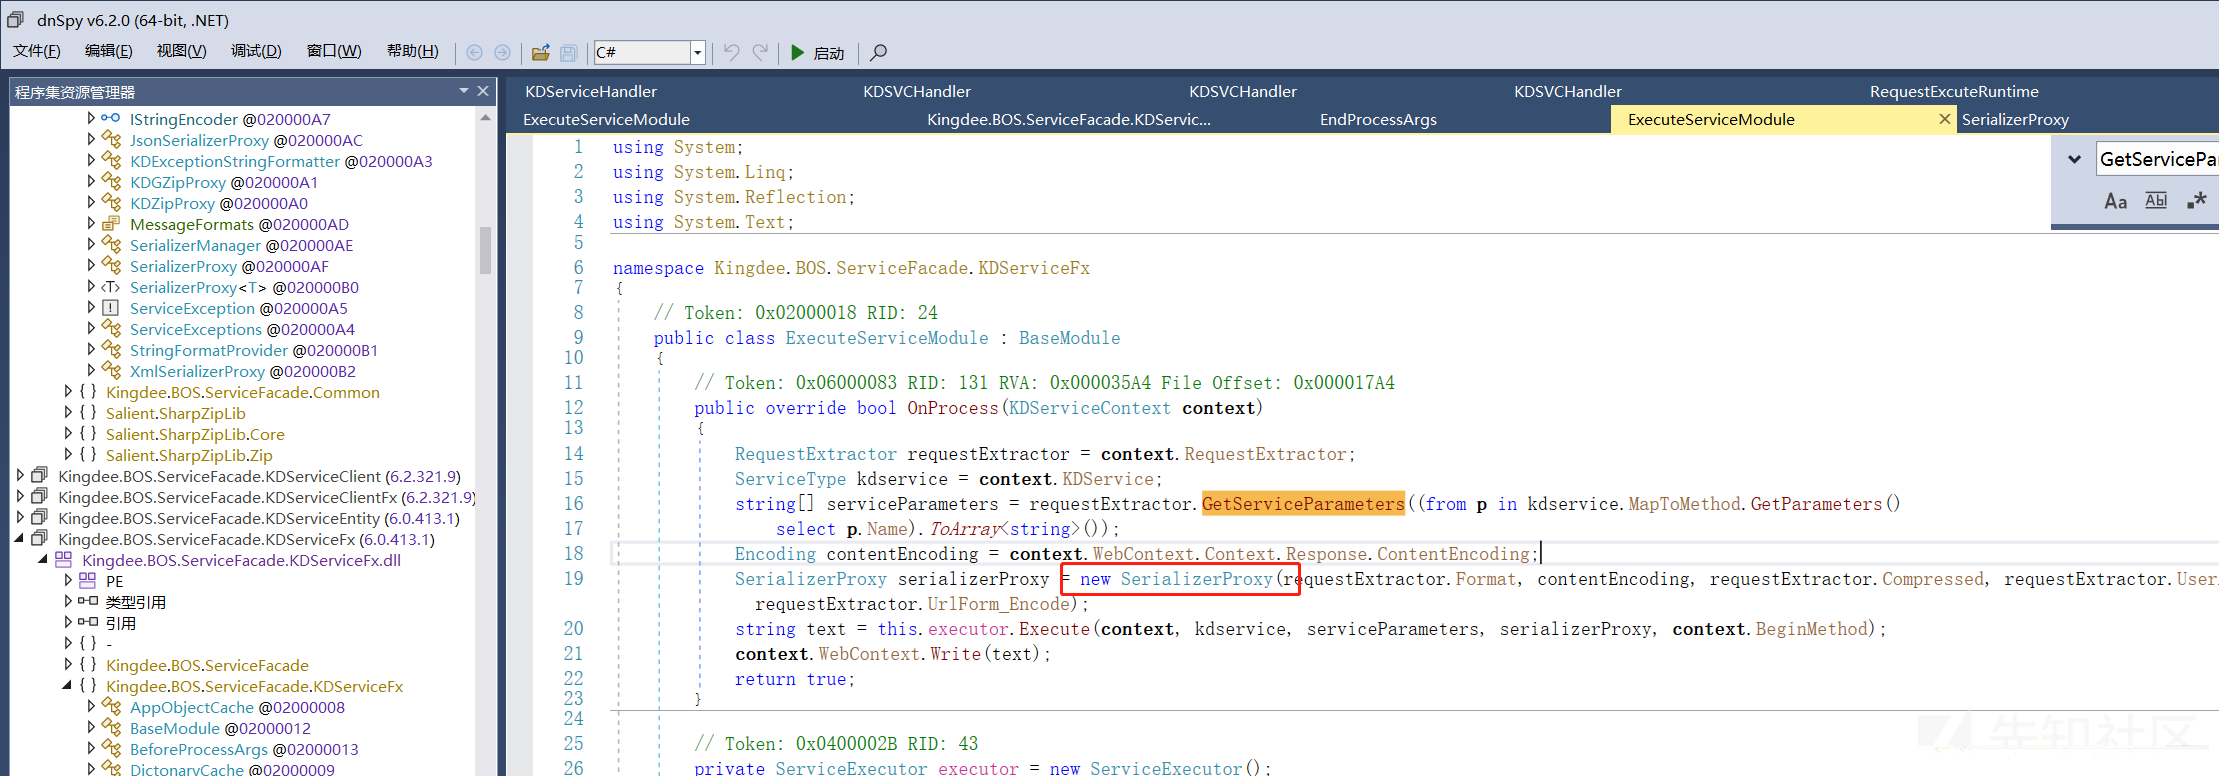This screenshot has width=2219, height=776.
Task: Open the 视图(V) menu
Action: [181, 51]
